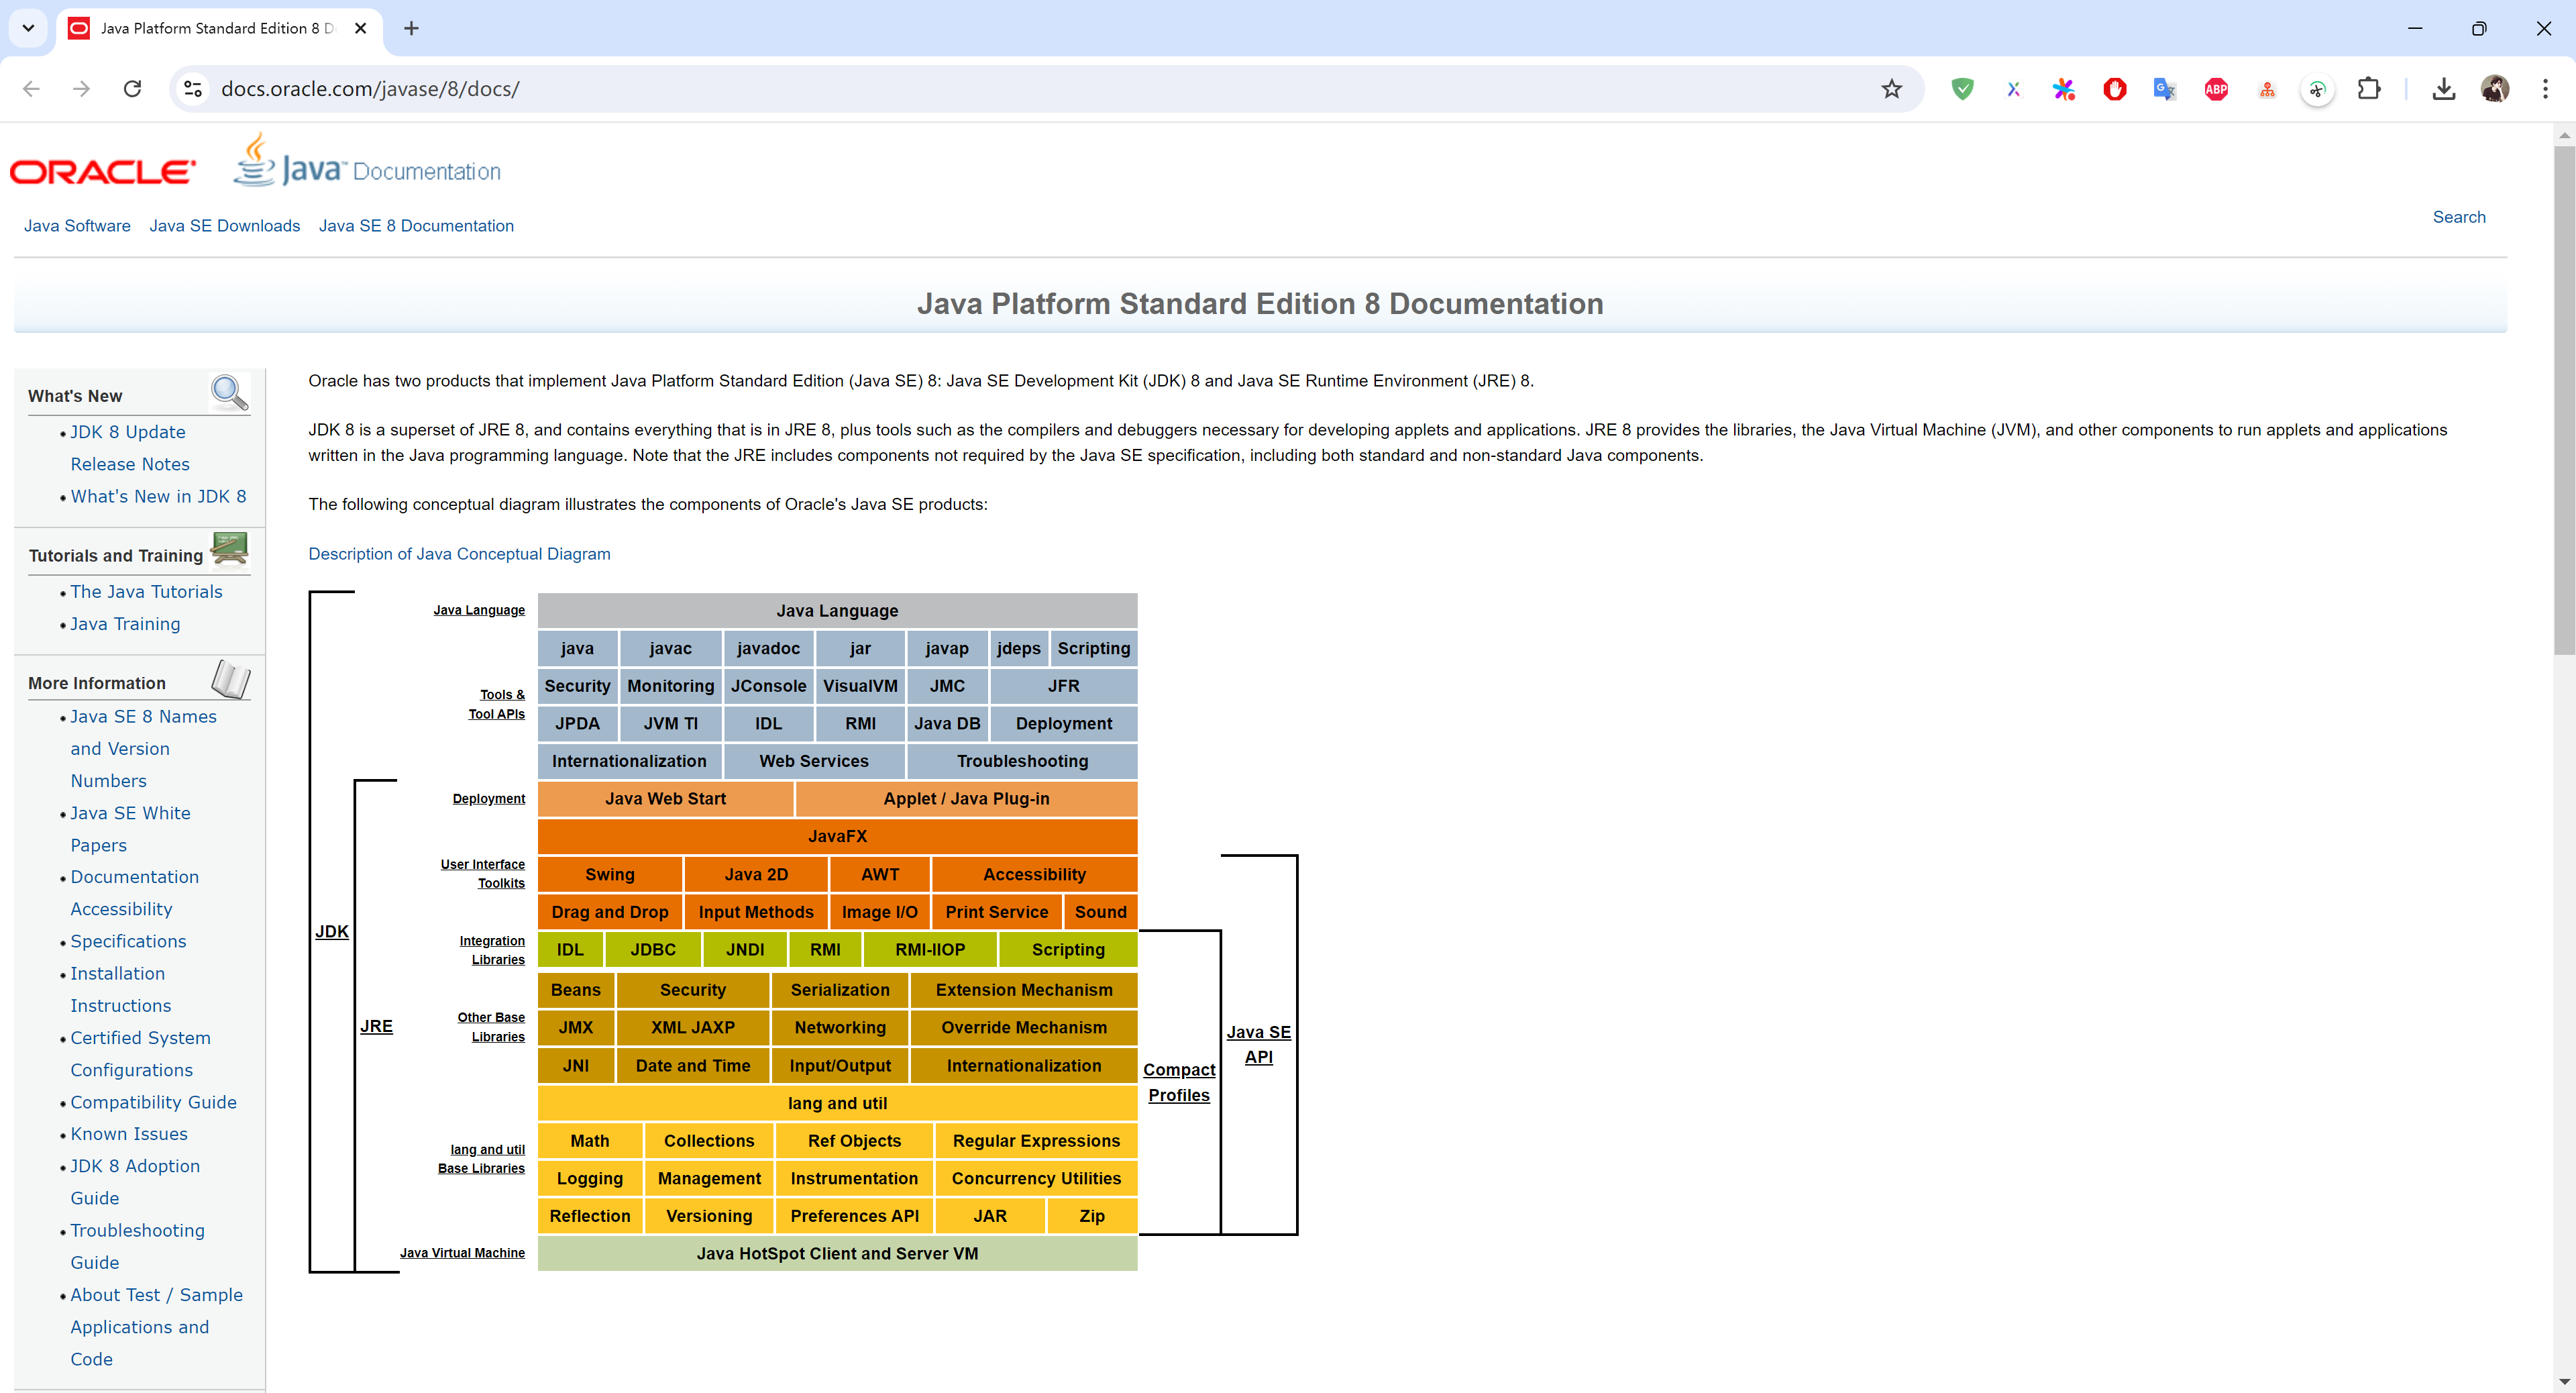View site information next to the URL
The width and height of the screenshot is (2576, 1393).
193,89
